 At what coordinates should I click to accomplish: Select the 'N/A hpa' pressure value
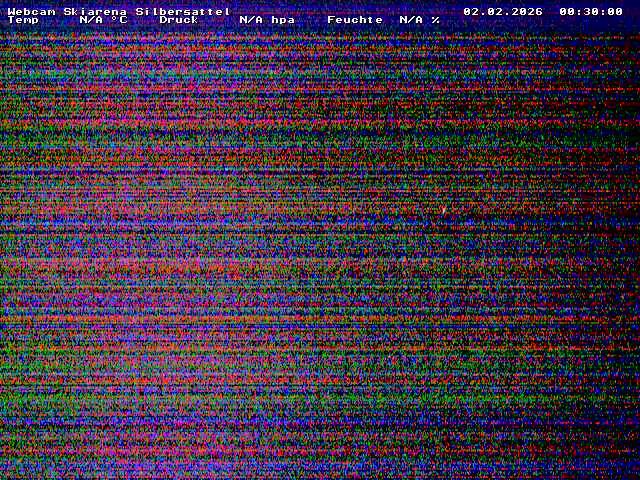pyautogui.click(x=267, y=20)
